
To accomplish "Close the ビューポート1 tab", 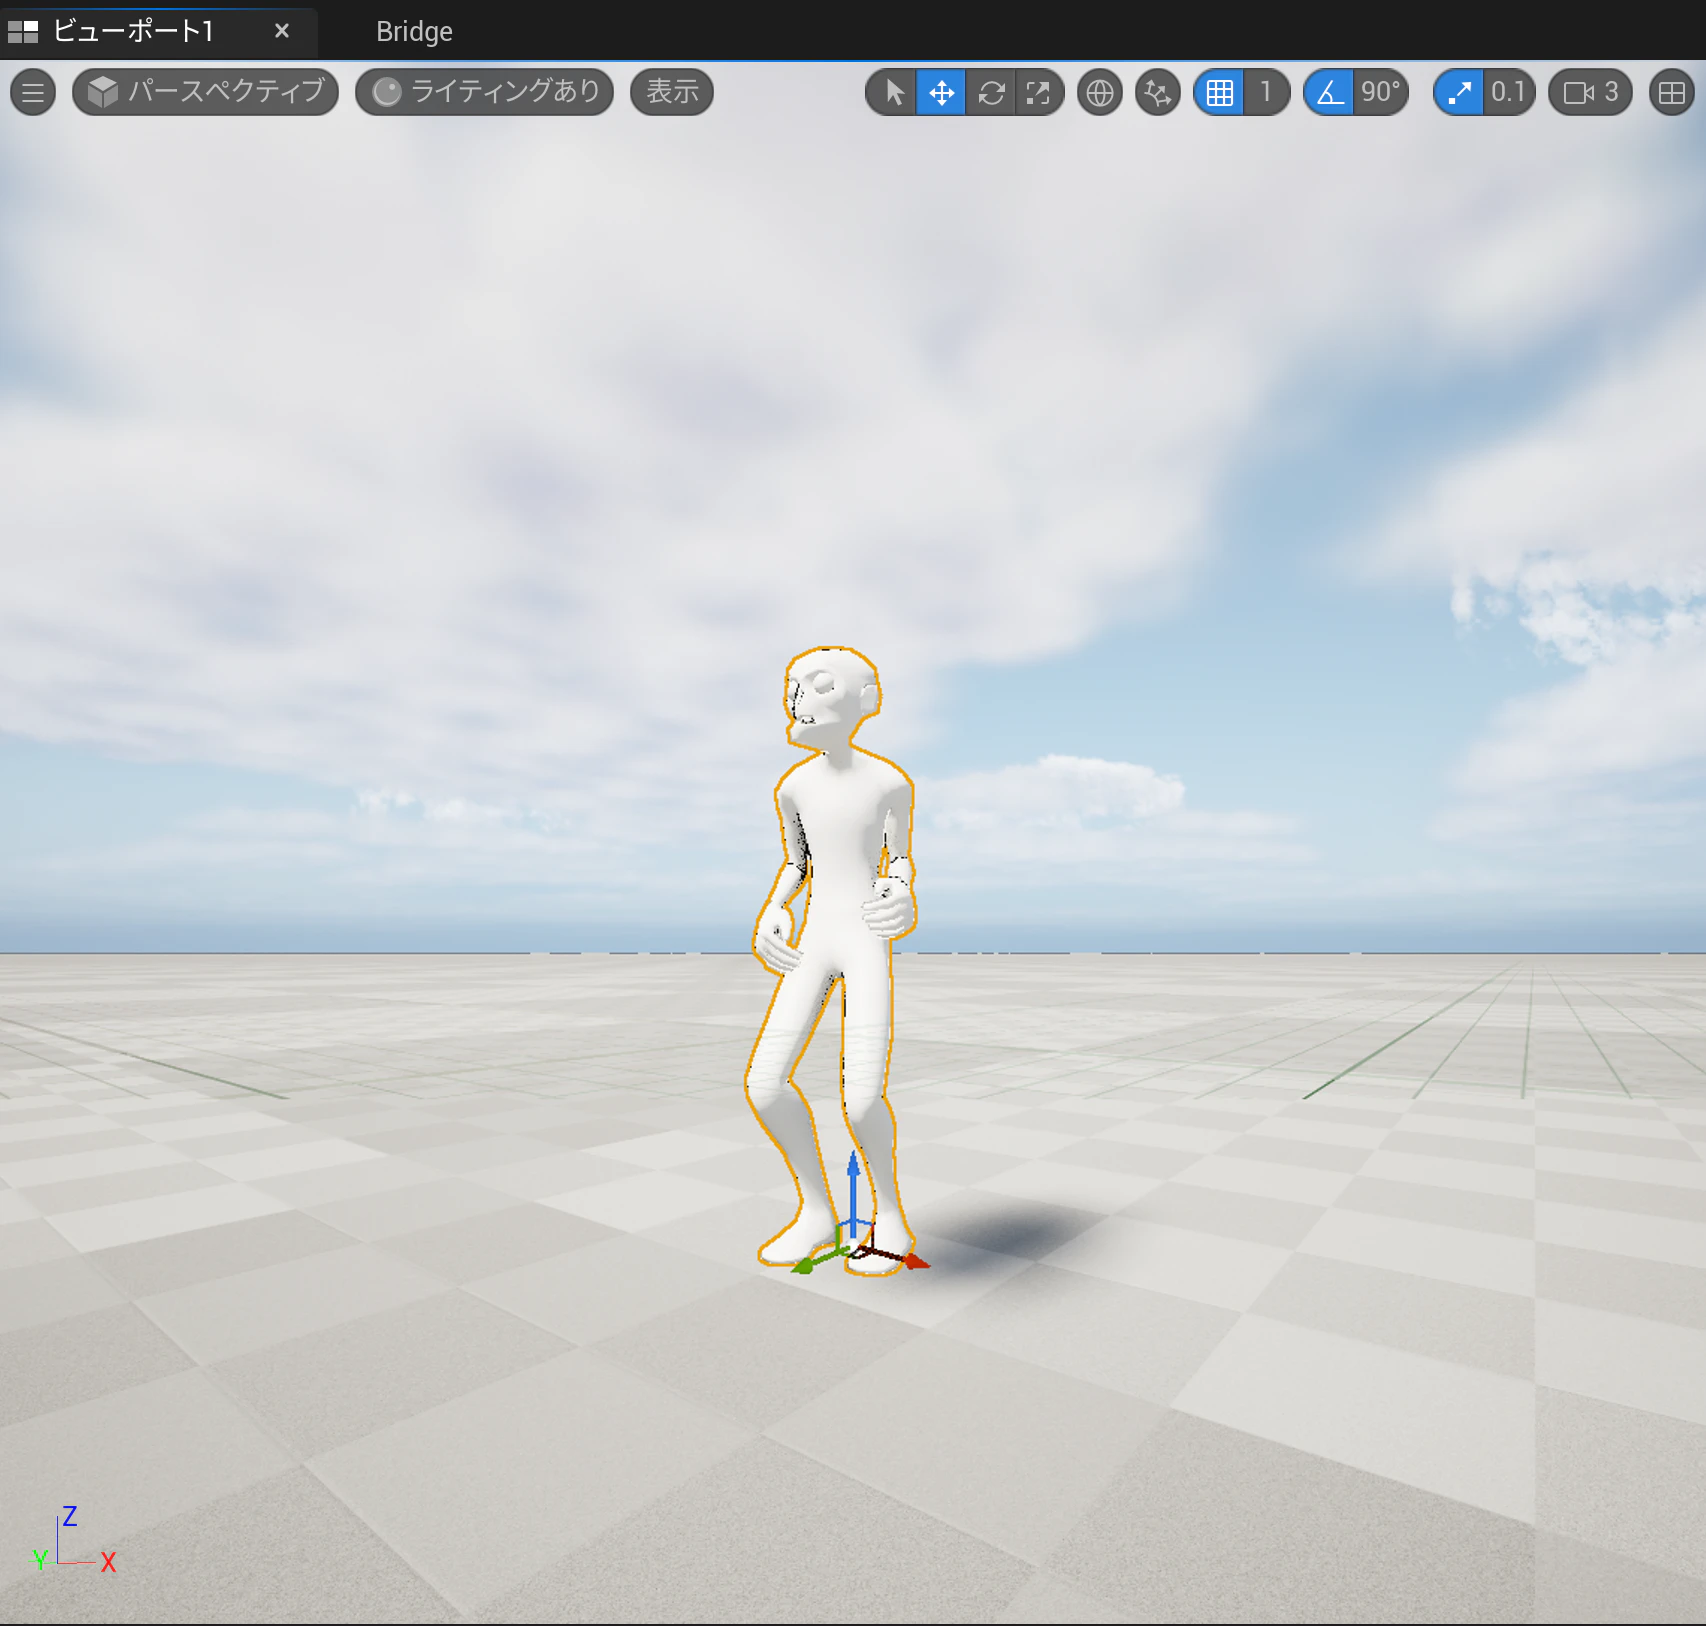I will pos(282,31).
